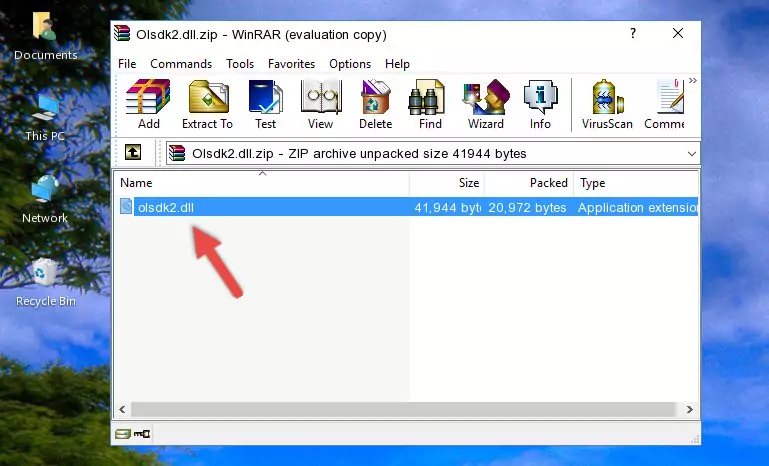
Task: Click the Comment toolbar icon
Action: 665,104
